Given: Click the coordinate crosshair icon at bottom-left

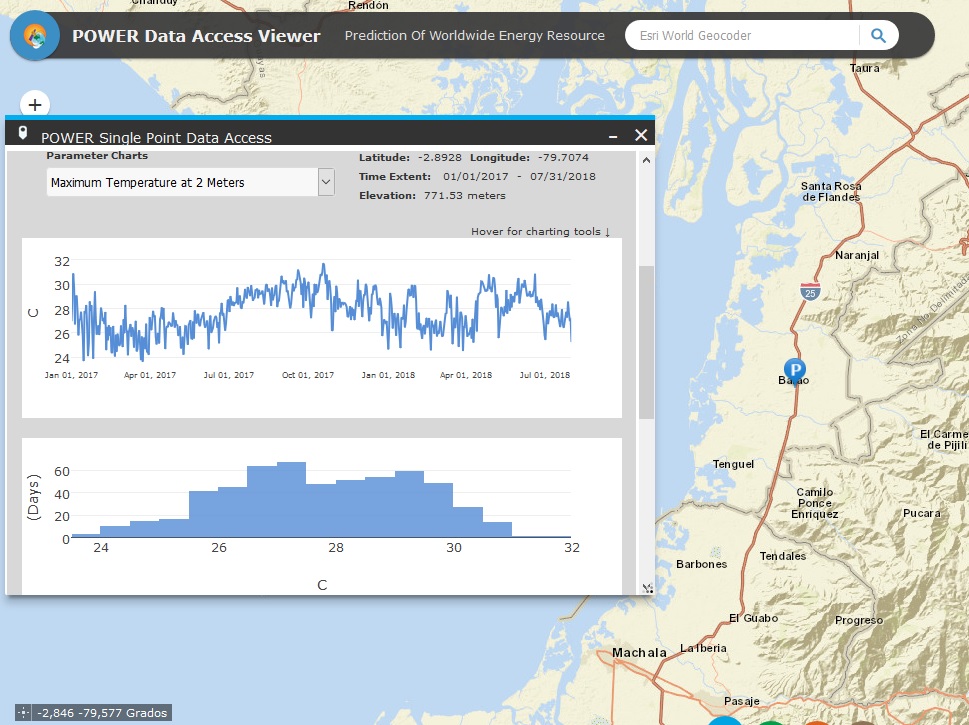Looking at the screenshot, I should [x=23, y=713].
